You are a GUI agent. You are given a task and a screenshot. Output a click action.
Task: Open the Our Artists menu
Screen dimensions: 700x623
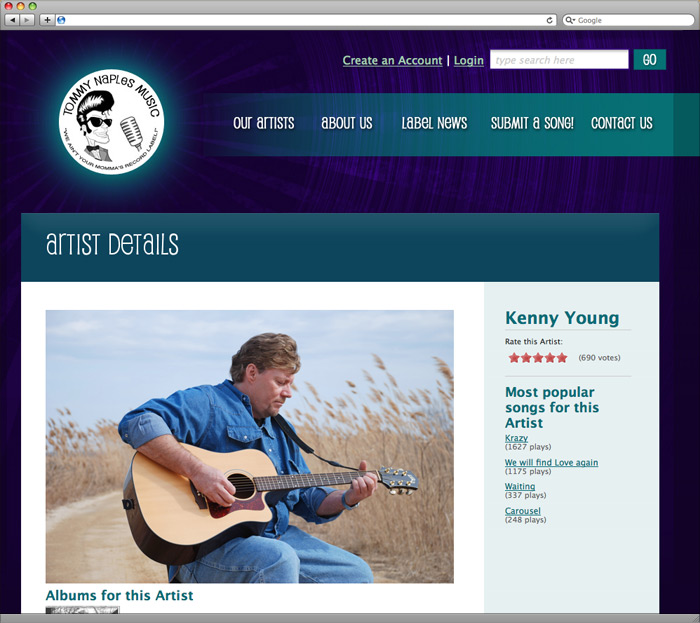pos(263,123)
